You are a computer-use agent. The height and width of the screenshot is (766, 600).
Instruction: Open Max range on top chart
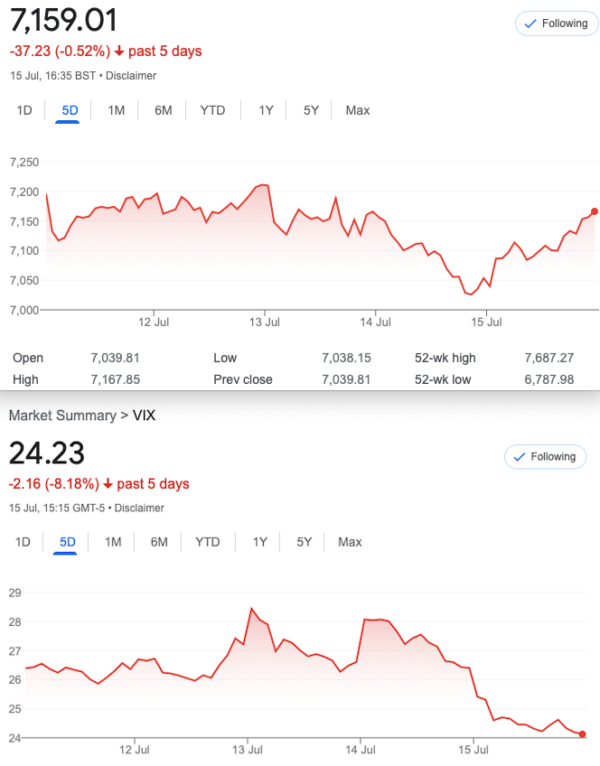(358, 110)
